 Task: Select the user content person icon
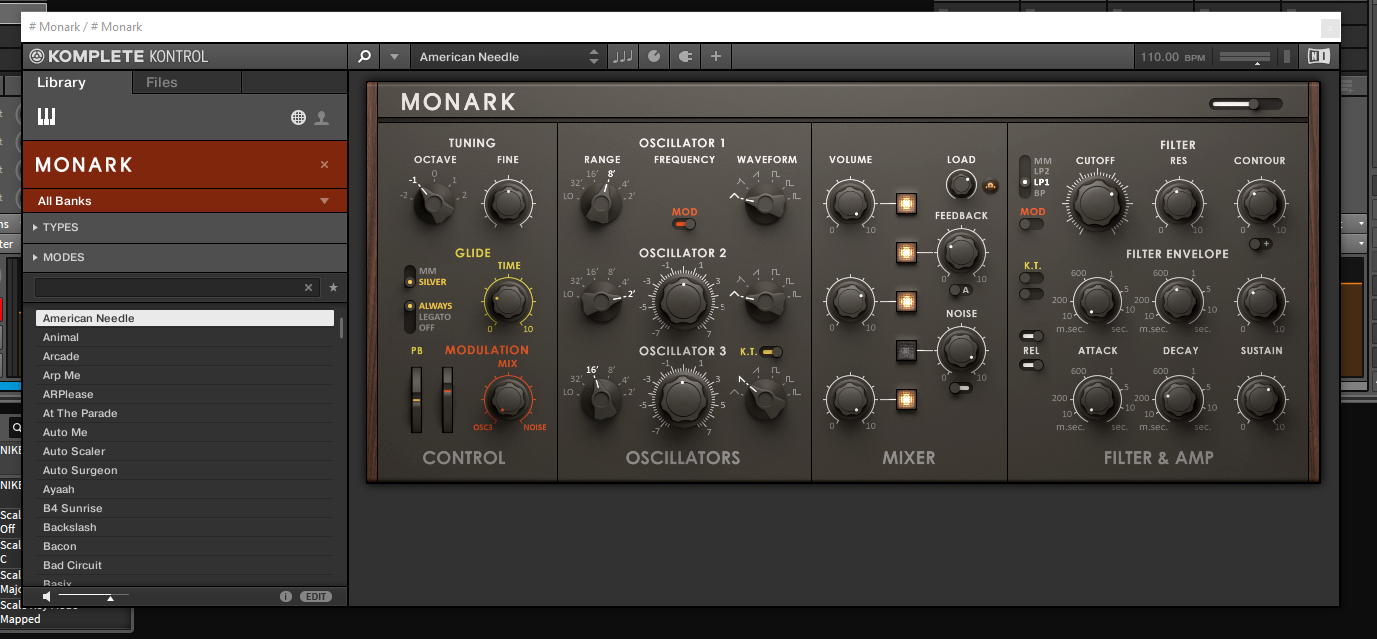pos(321,118)
